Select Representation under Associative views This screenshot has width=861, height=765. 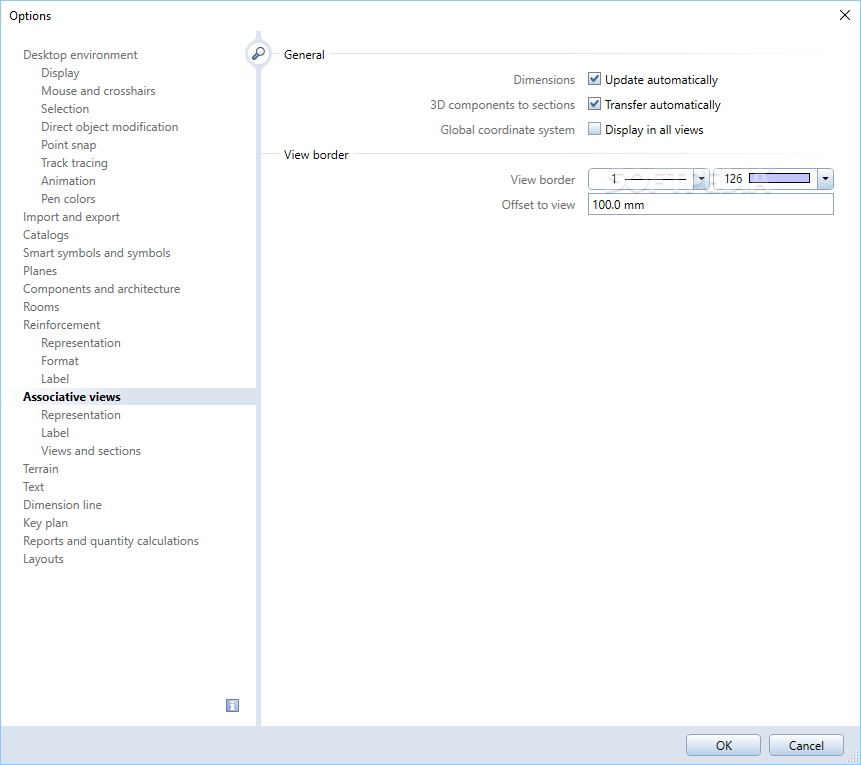[81, 415]
